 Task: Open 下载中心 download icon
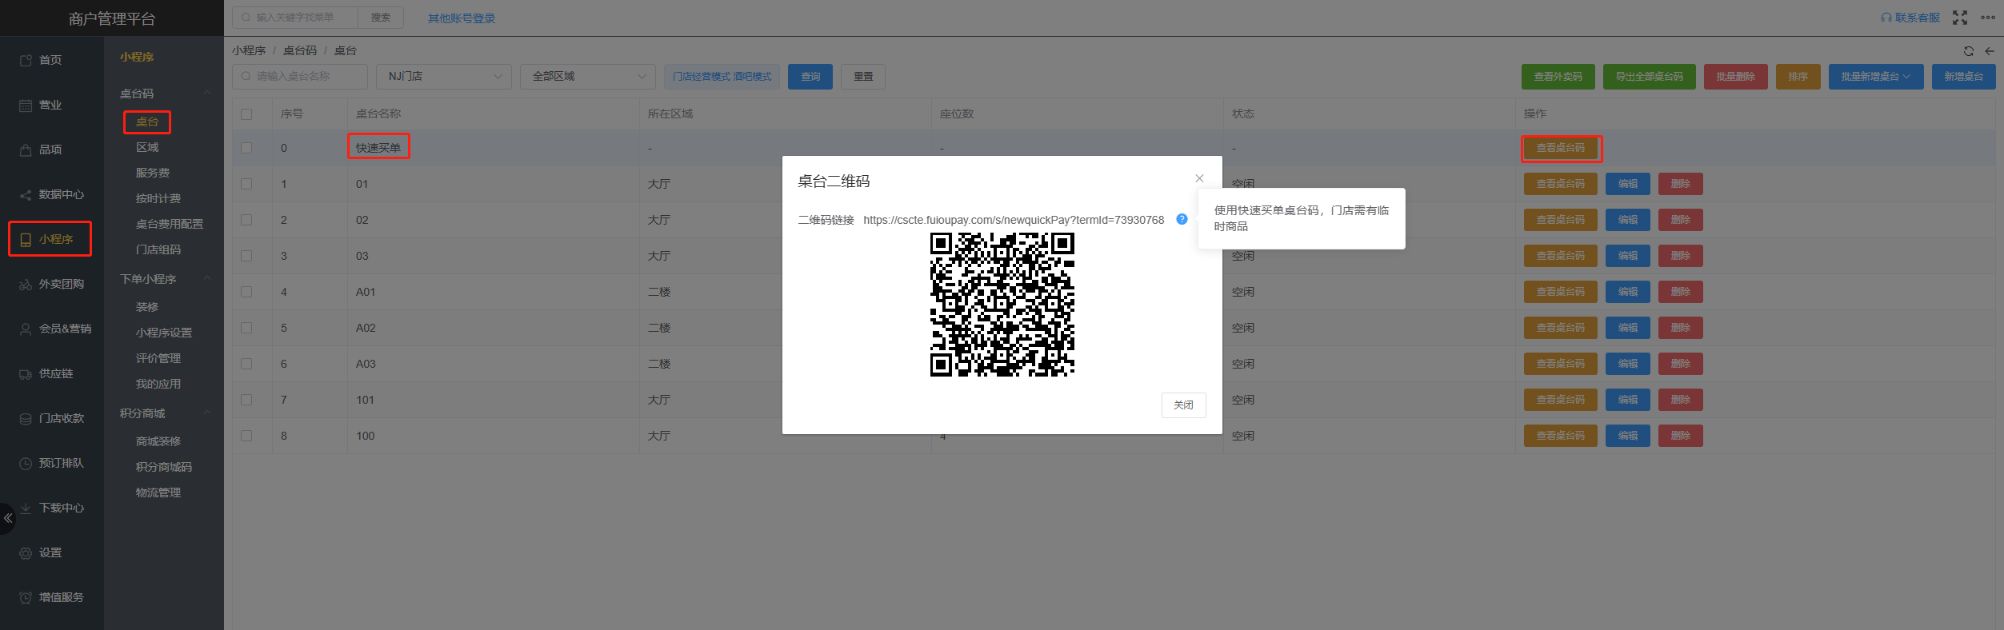(26, 508)
